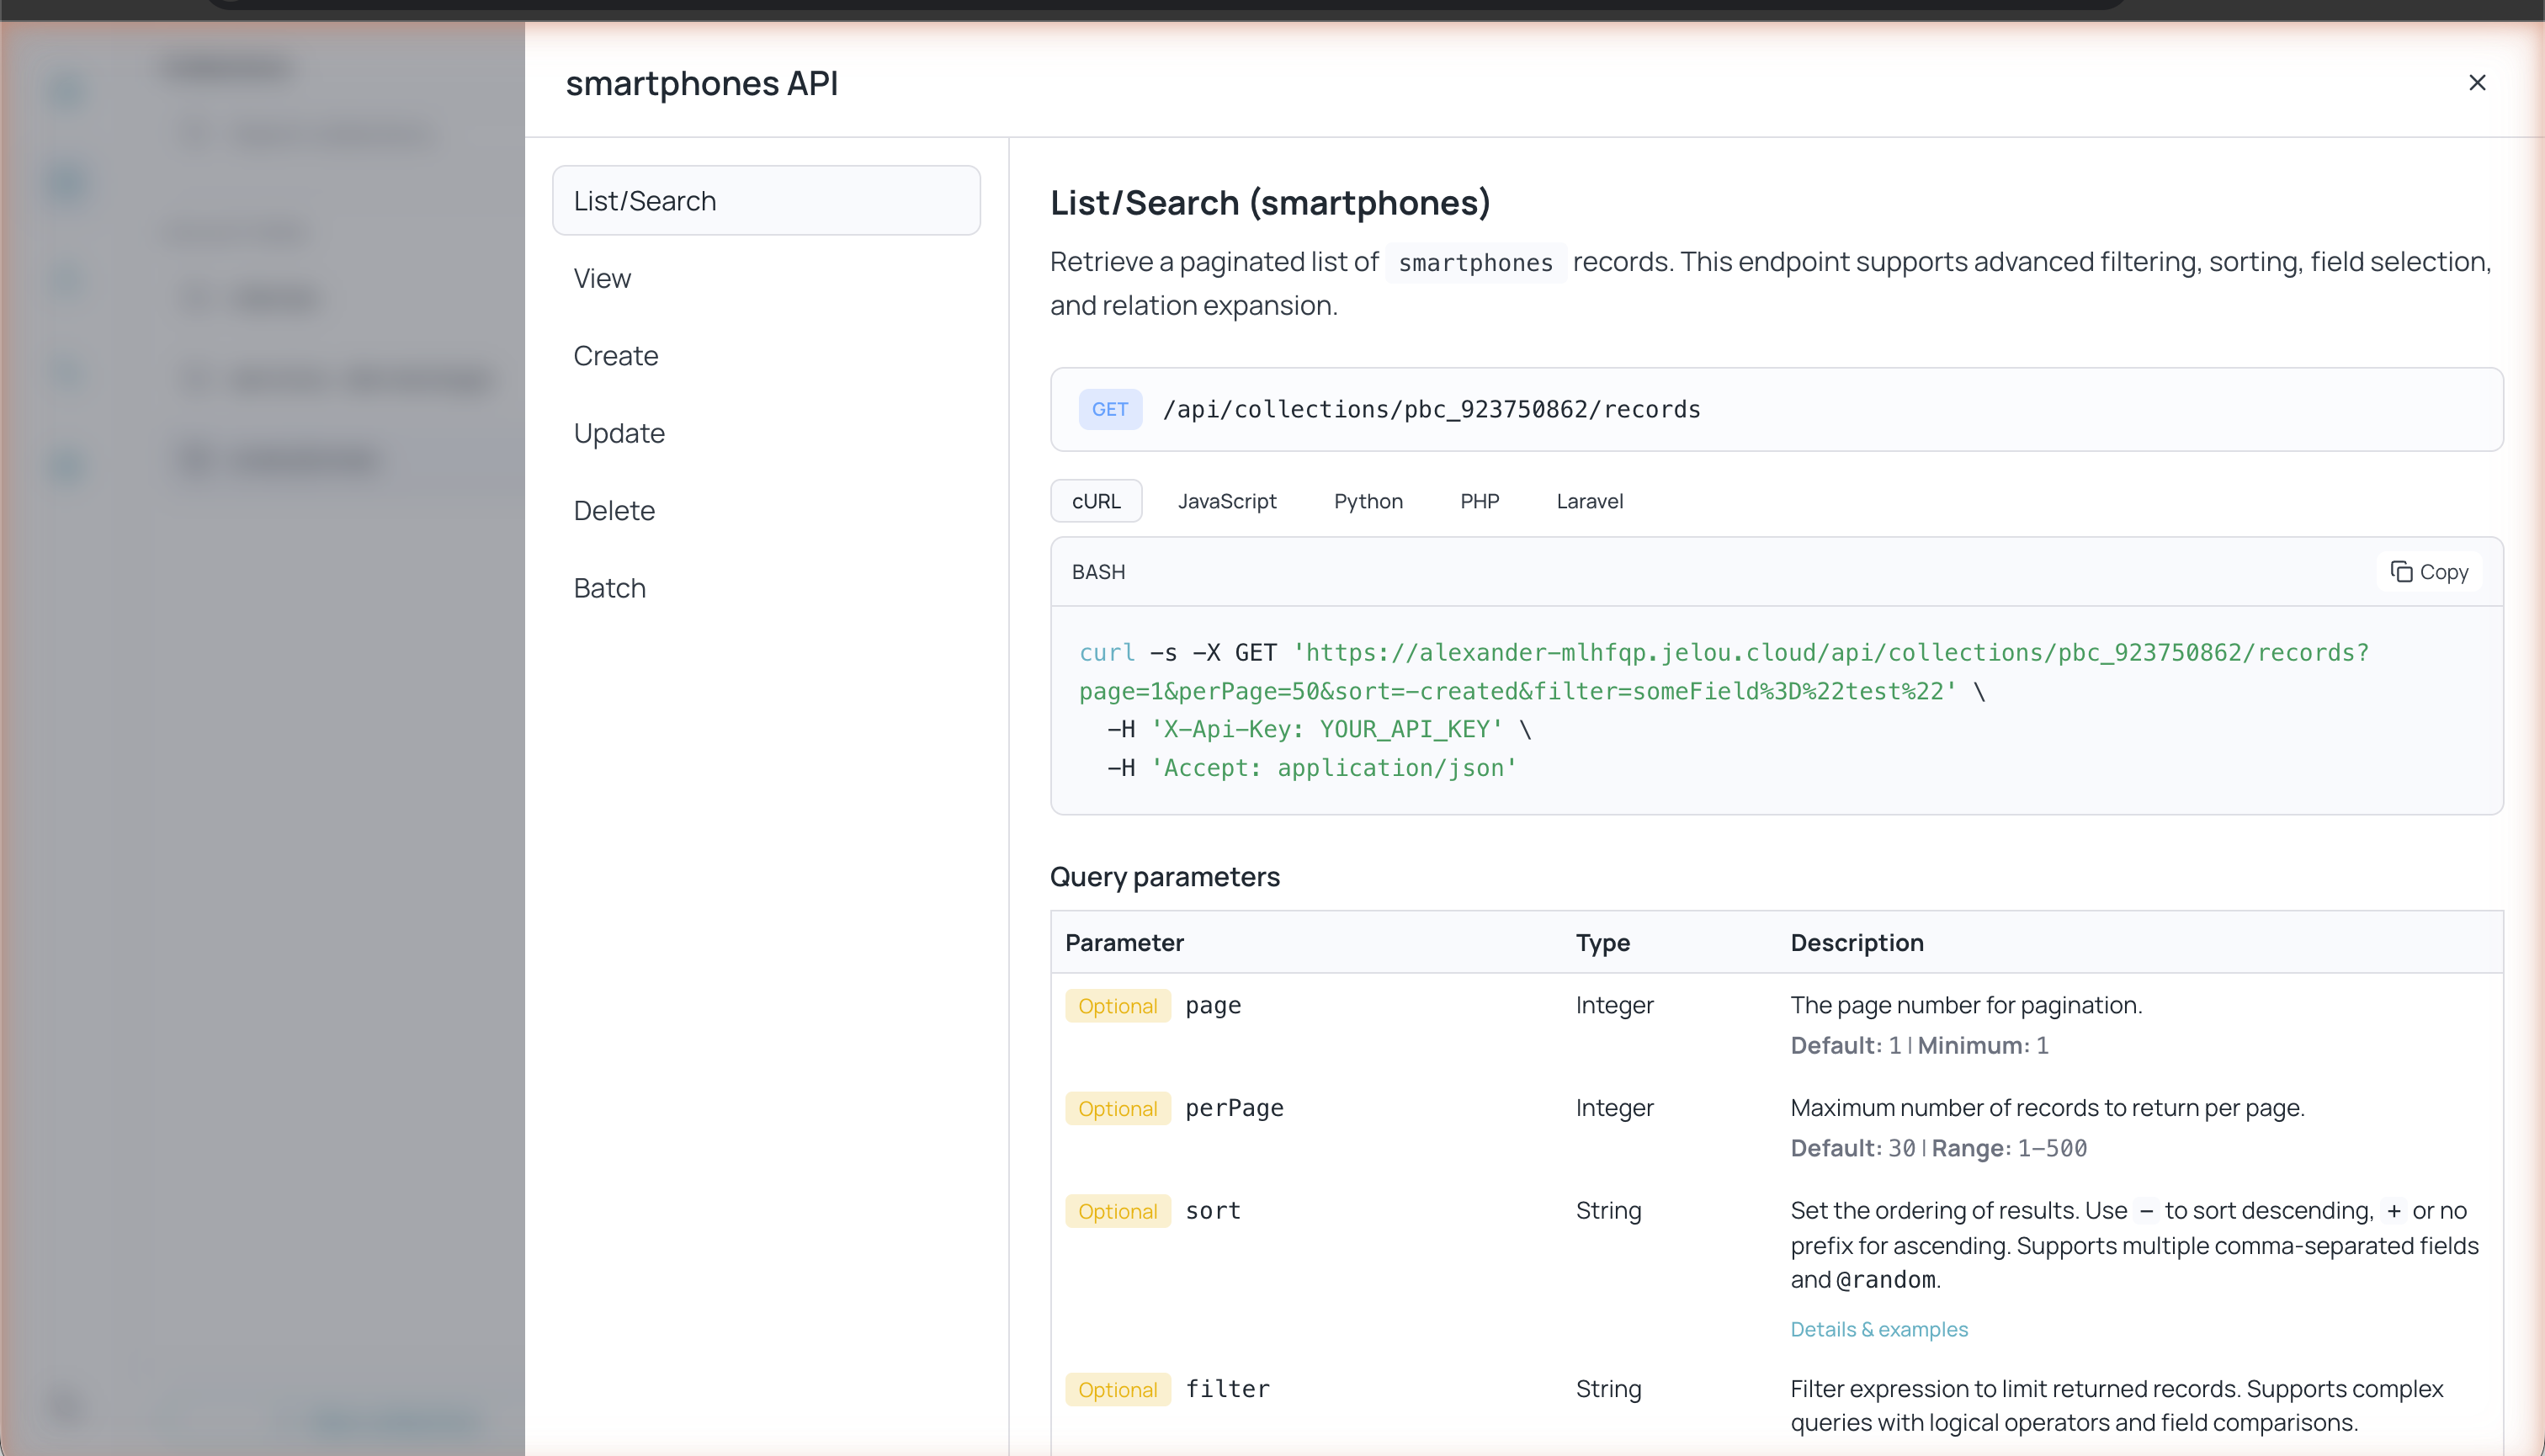Select the List/Search section in the modal sidebar
The image size is (2545, 1456).
[x=645, y=200]
